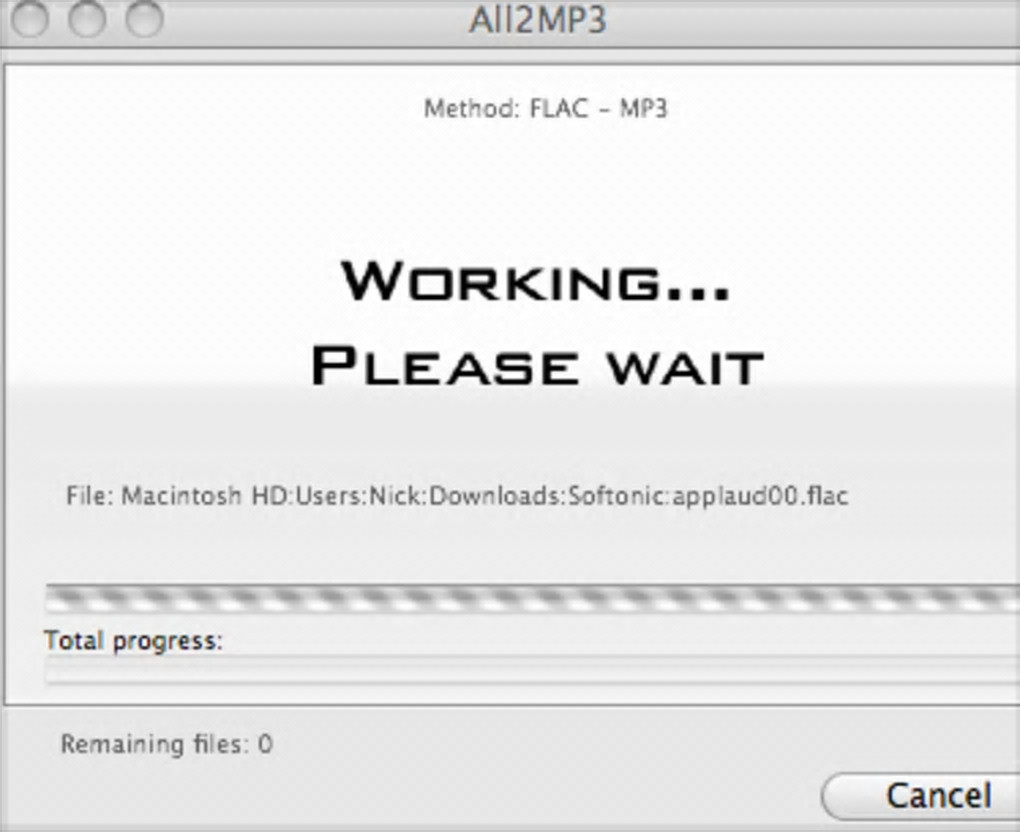Click the Softonic folder name in the path
The height and width of the screenshot is (832, 1020).
tap(617, 496)
